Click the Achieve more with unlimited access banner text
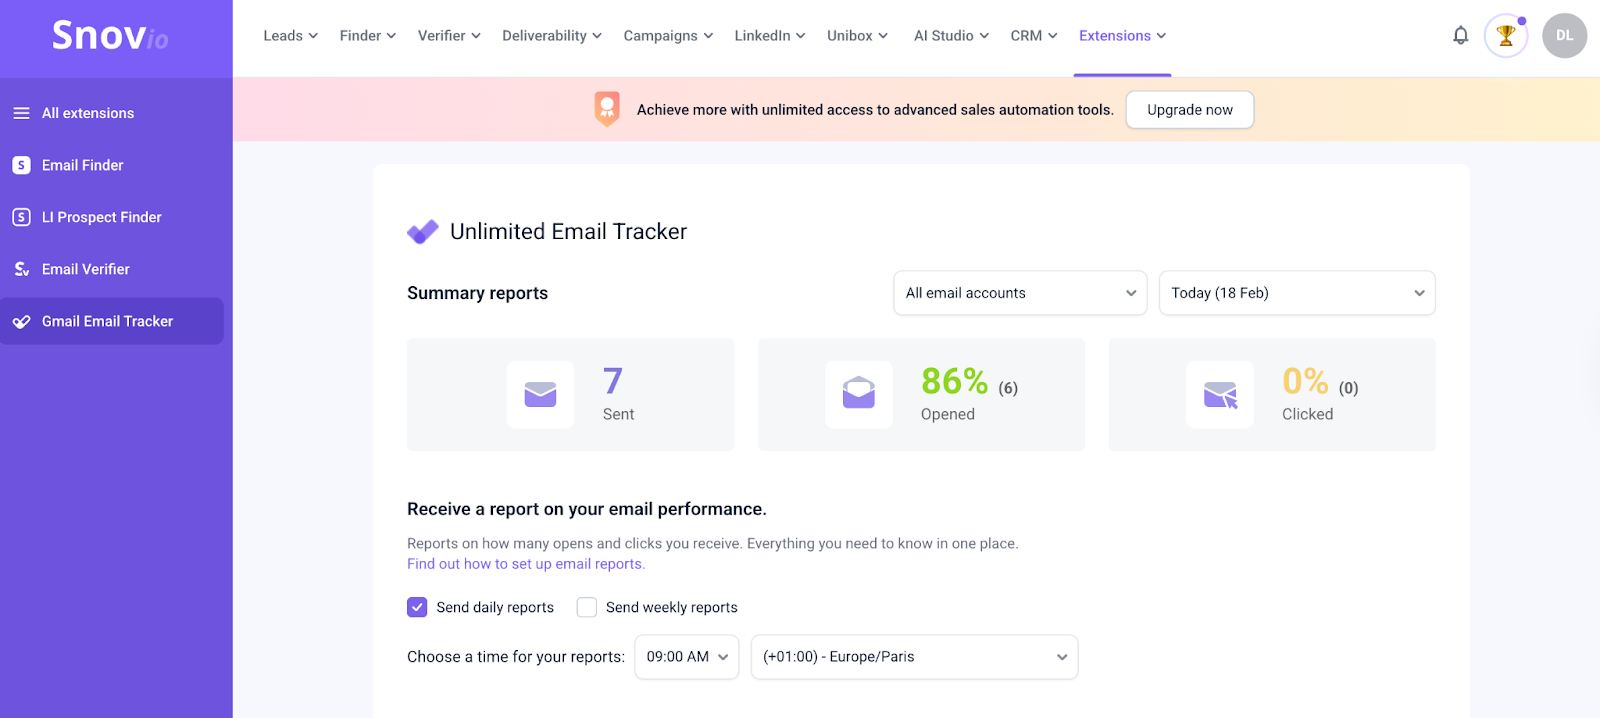 [875, 110]
